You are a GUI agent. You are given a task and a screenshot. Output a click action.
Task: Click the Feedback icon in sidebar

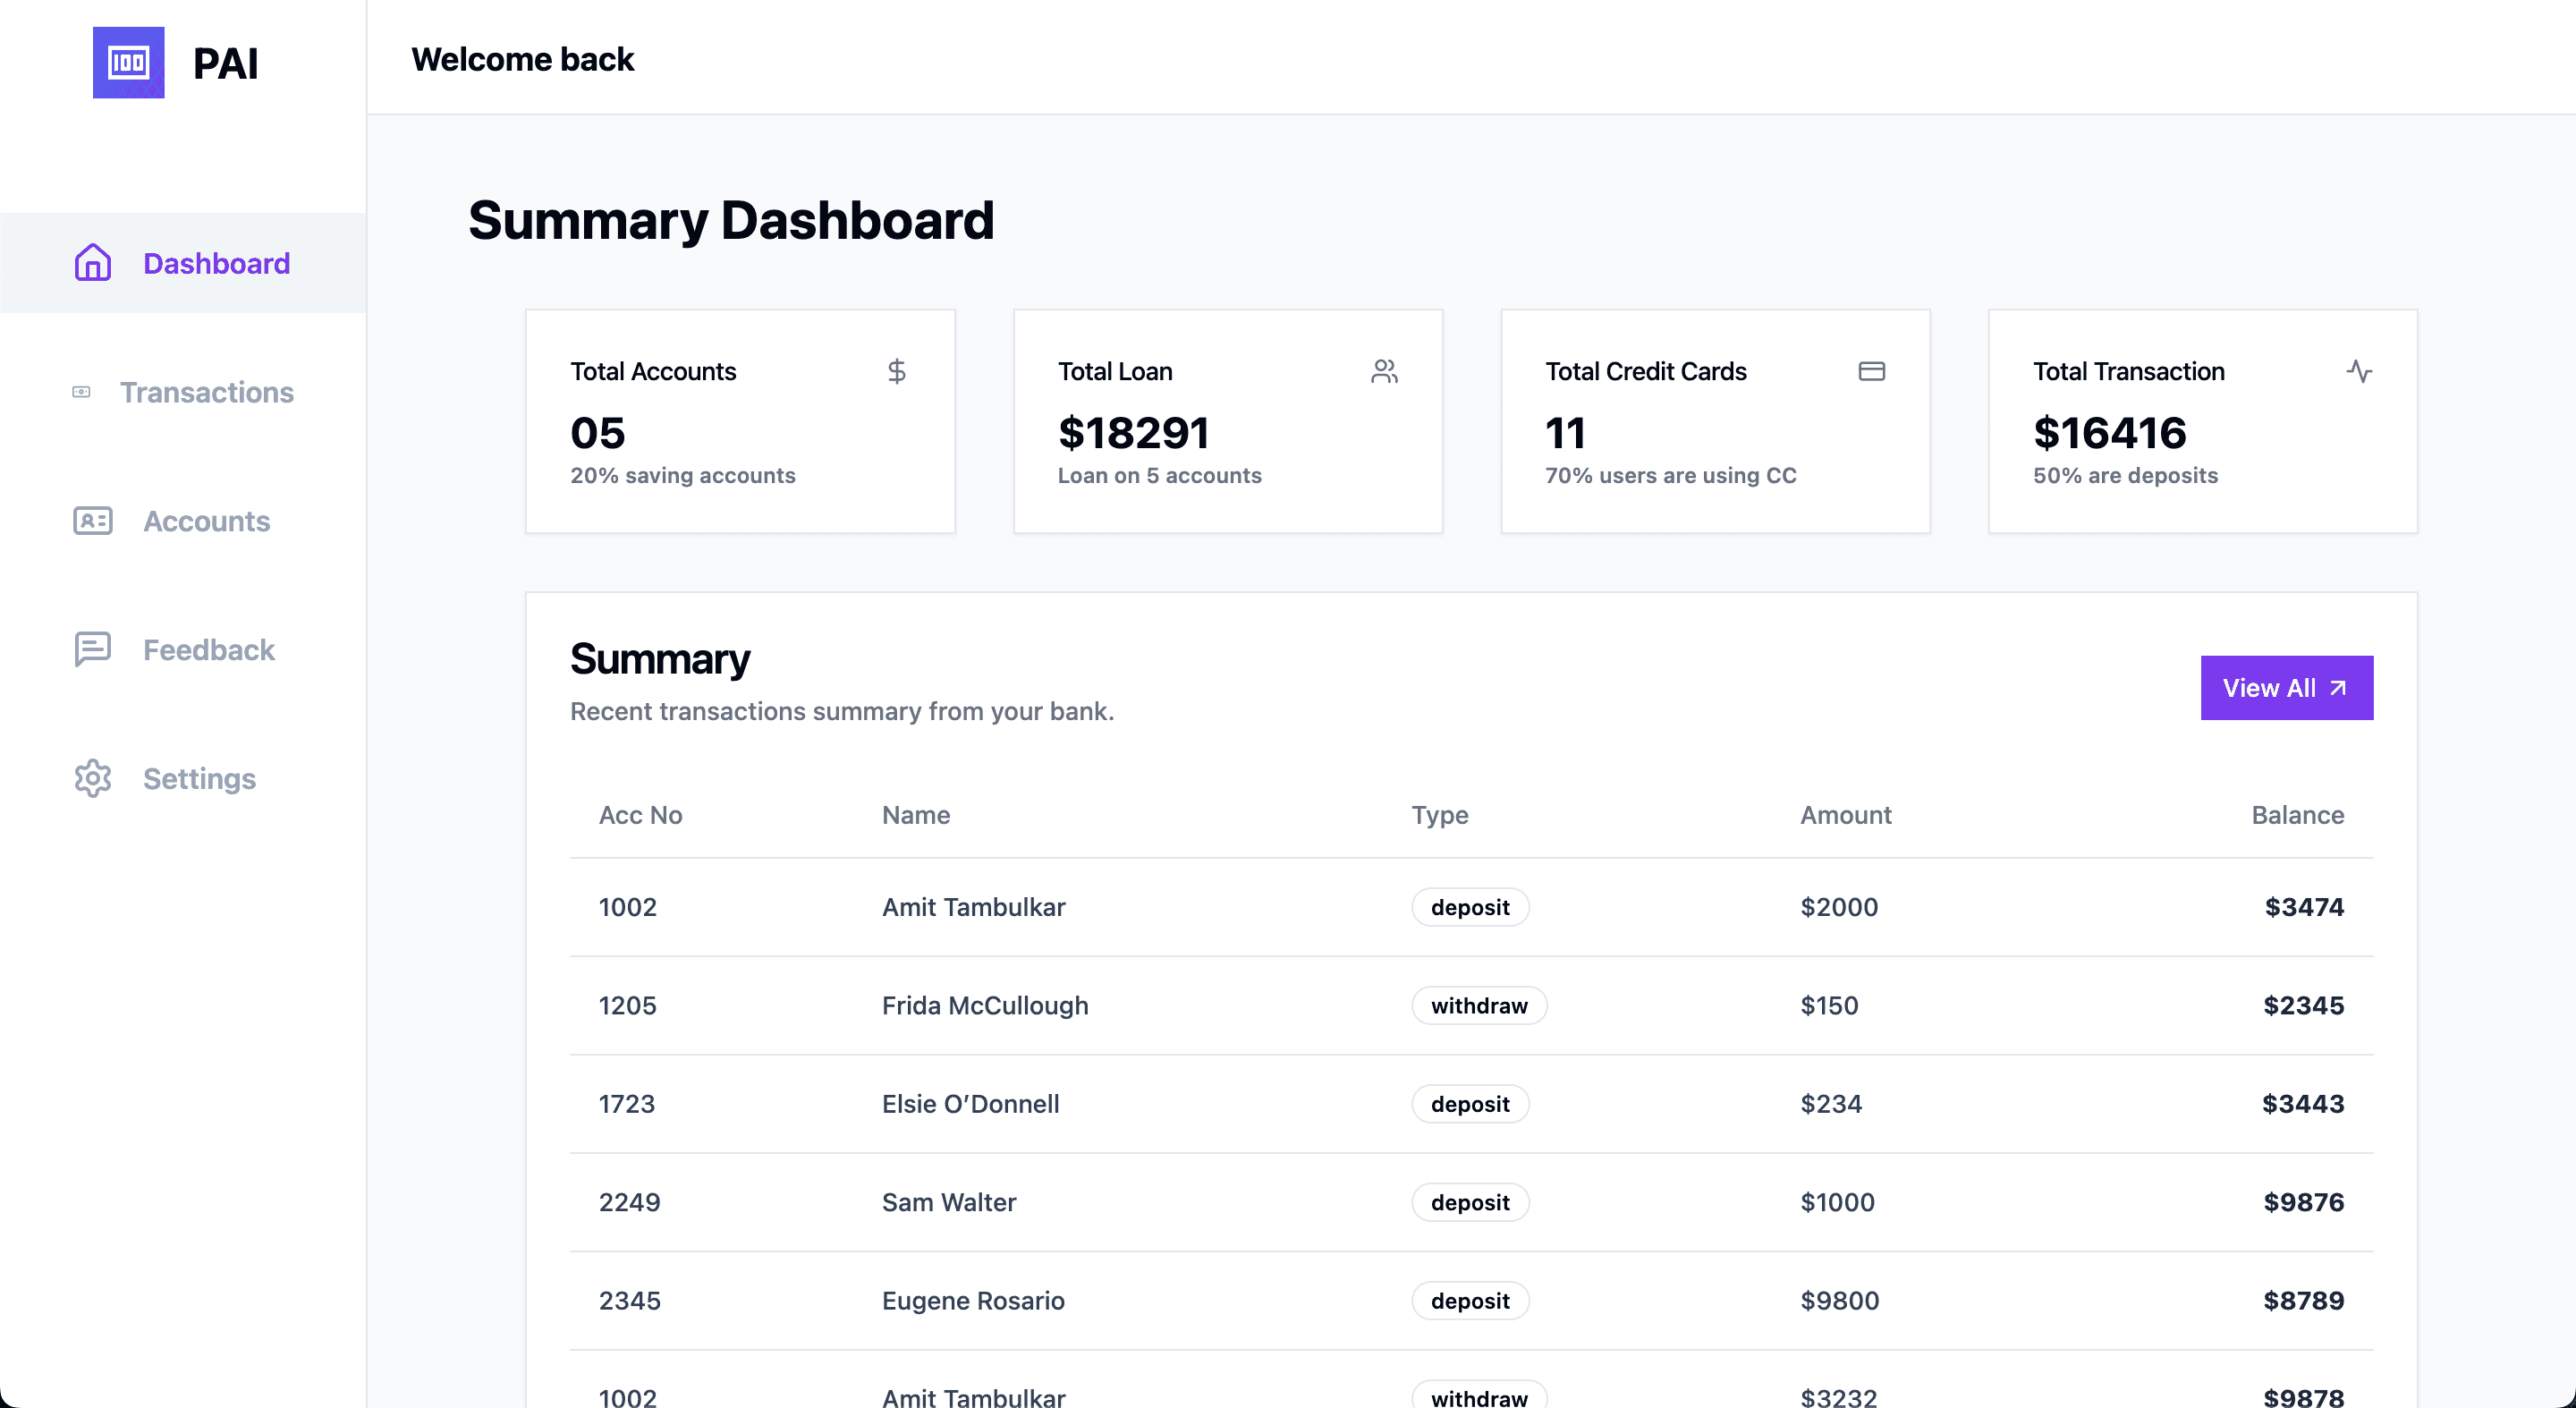click(90, 649)
